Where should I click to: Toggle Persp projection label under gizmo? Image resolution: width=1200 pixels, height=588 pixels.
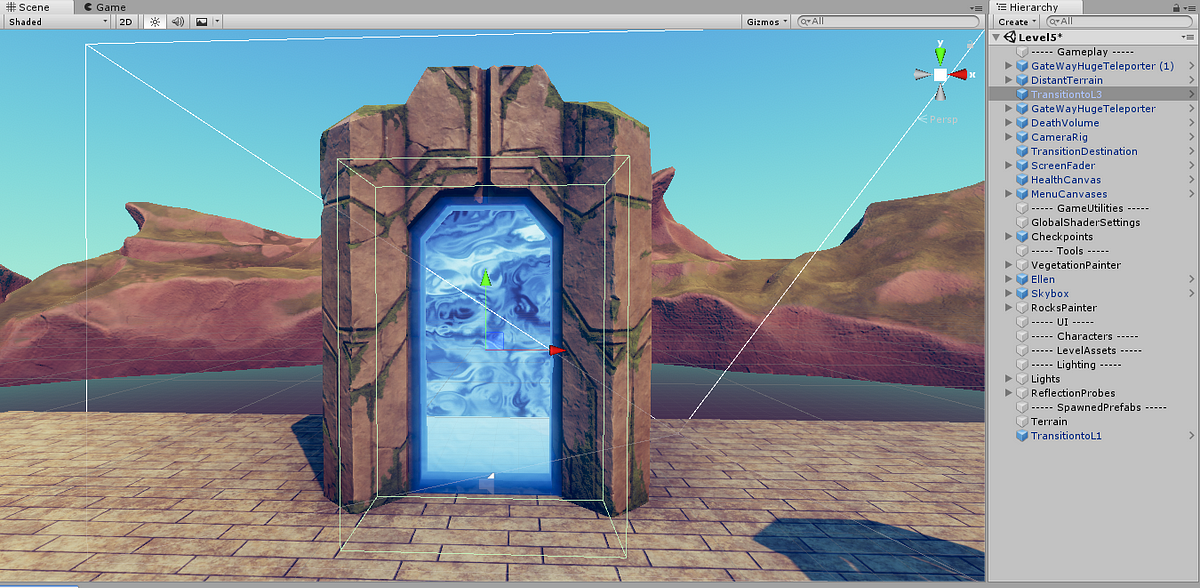(x=938, y=119)
